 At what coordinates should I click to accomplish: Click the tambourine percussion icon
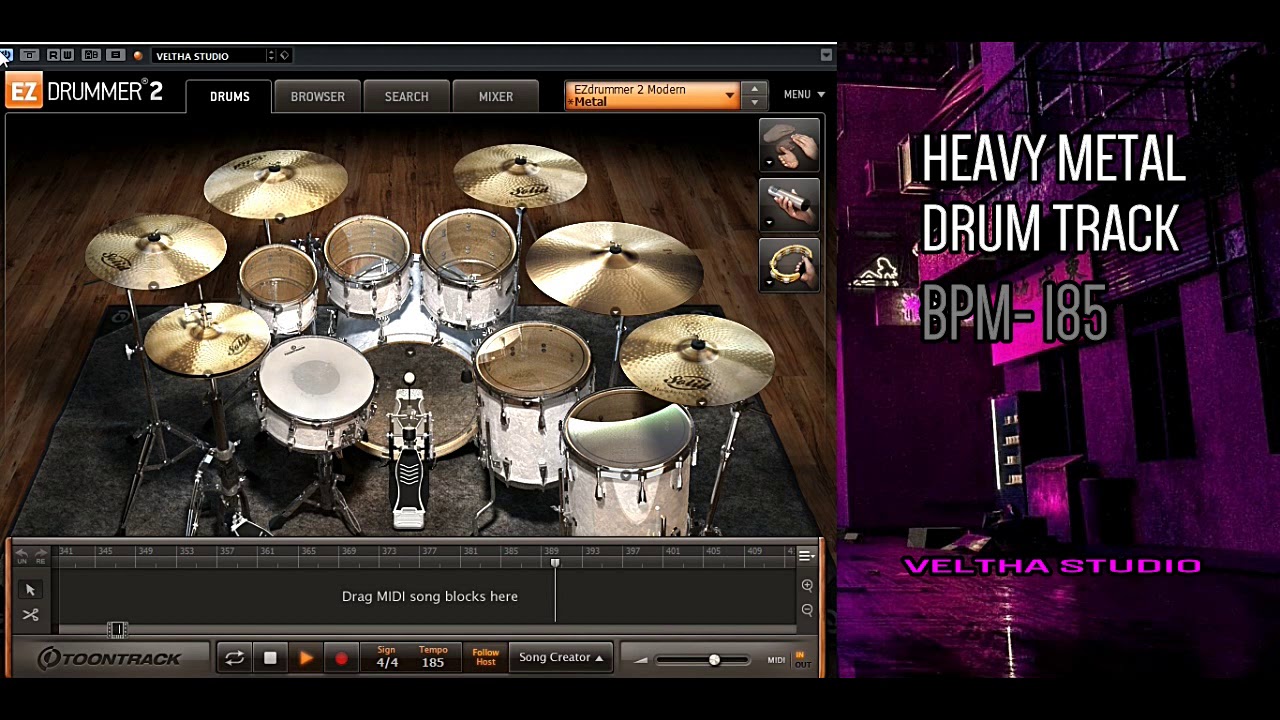[x=790, y=265]
